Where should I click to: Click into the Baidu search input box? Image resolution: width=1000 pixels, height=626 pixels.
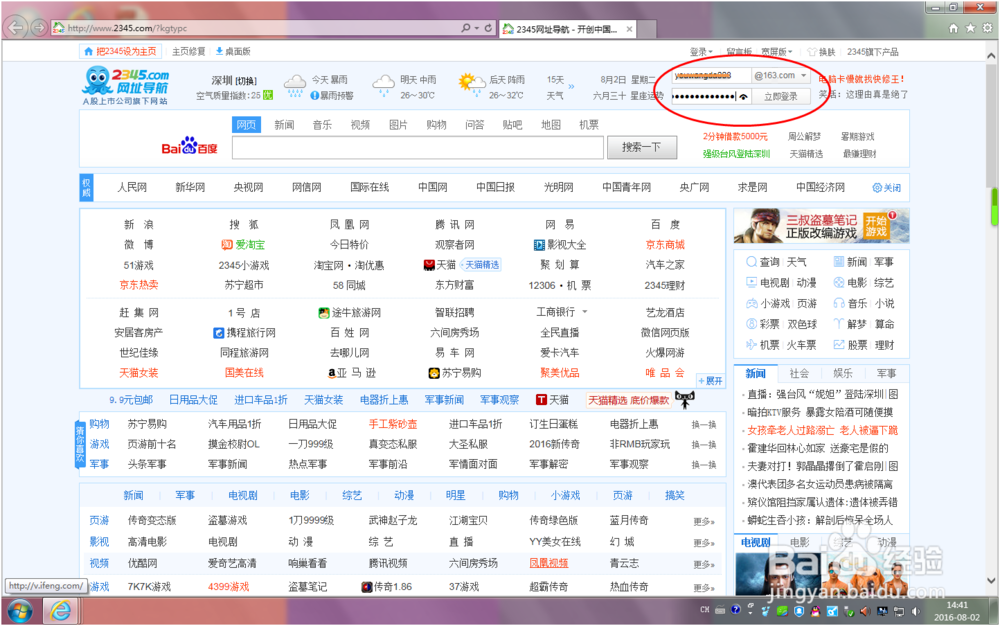[418, 147]
